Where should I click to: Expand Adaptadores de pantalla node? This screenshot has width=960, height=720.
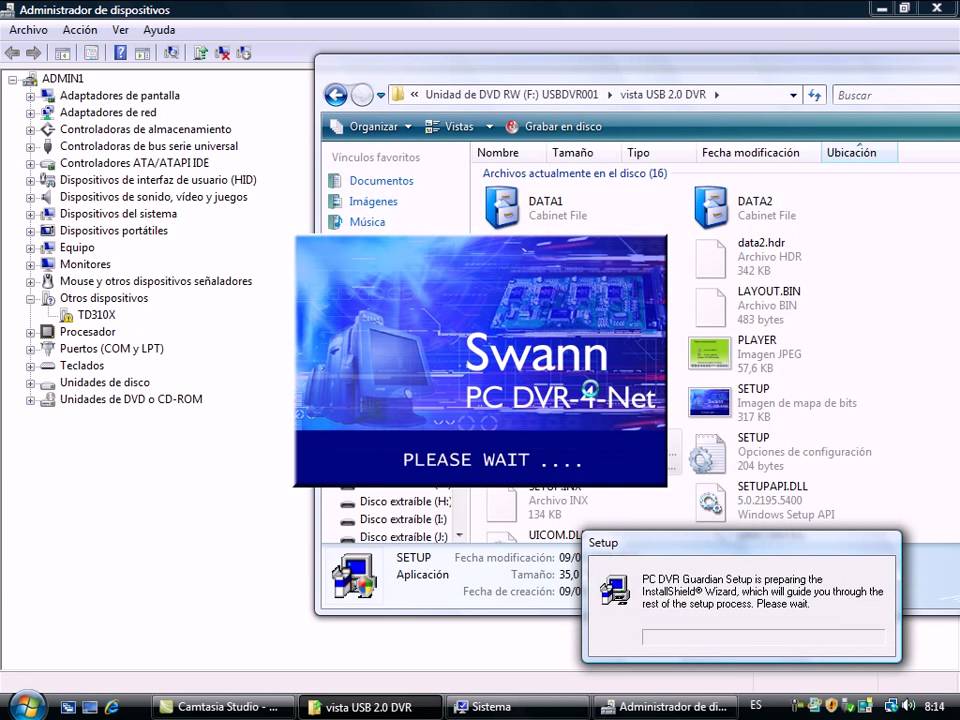[30, 97]
